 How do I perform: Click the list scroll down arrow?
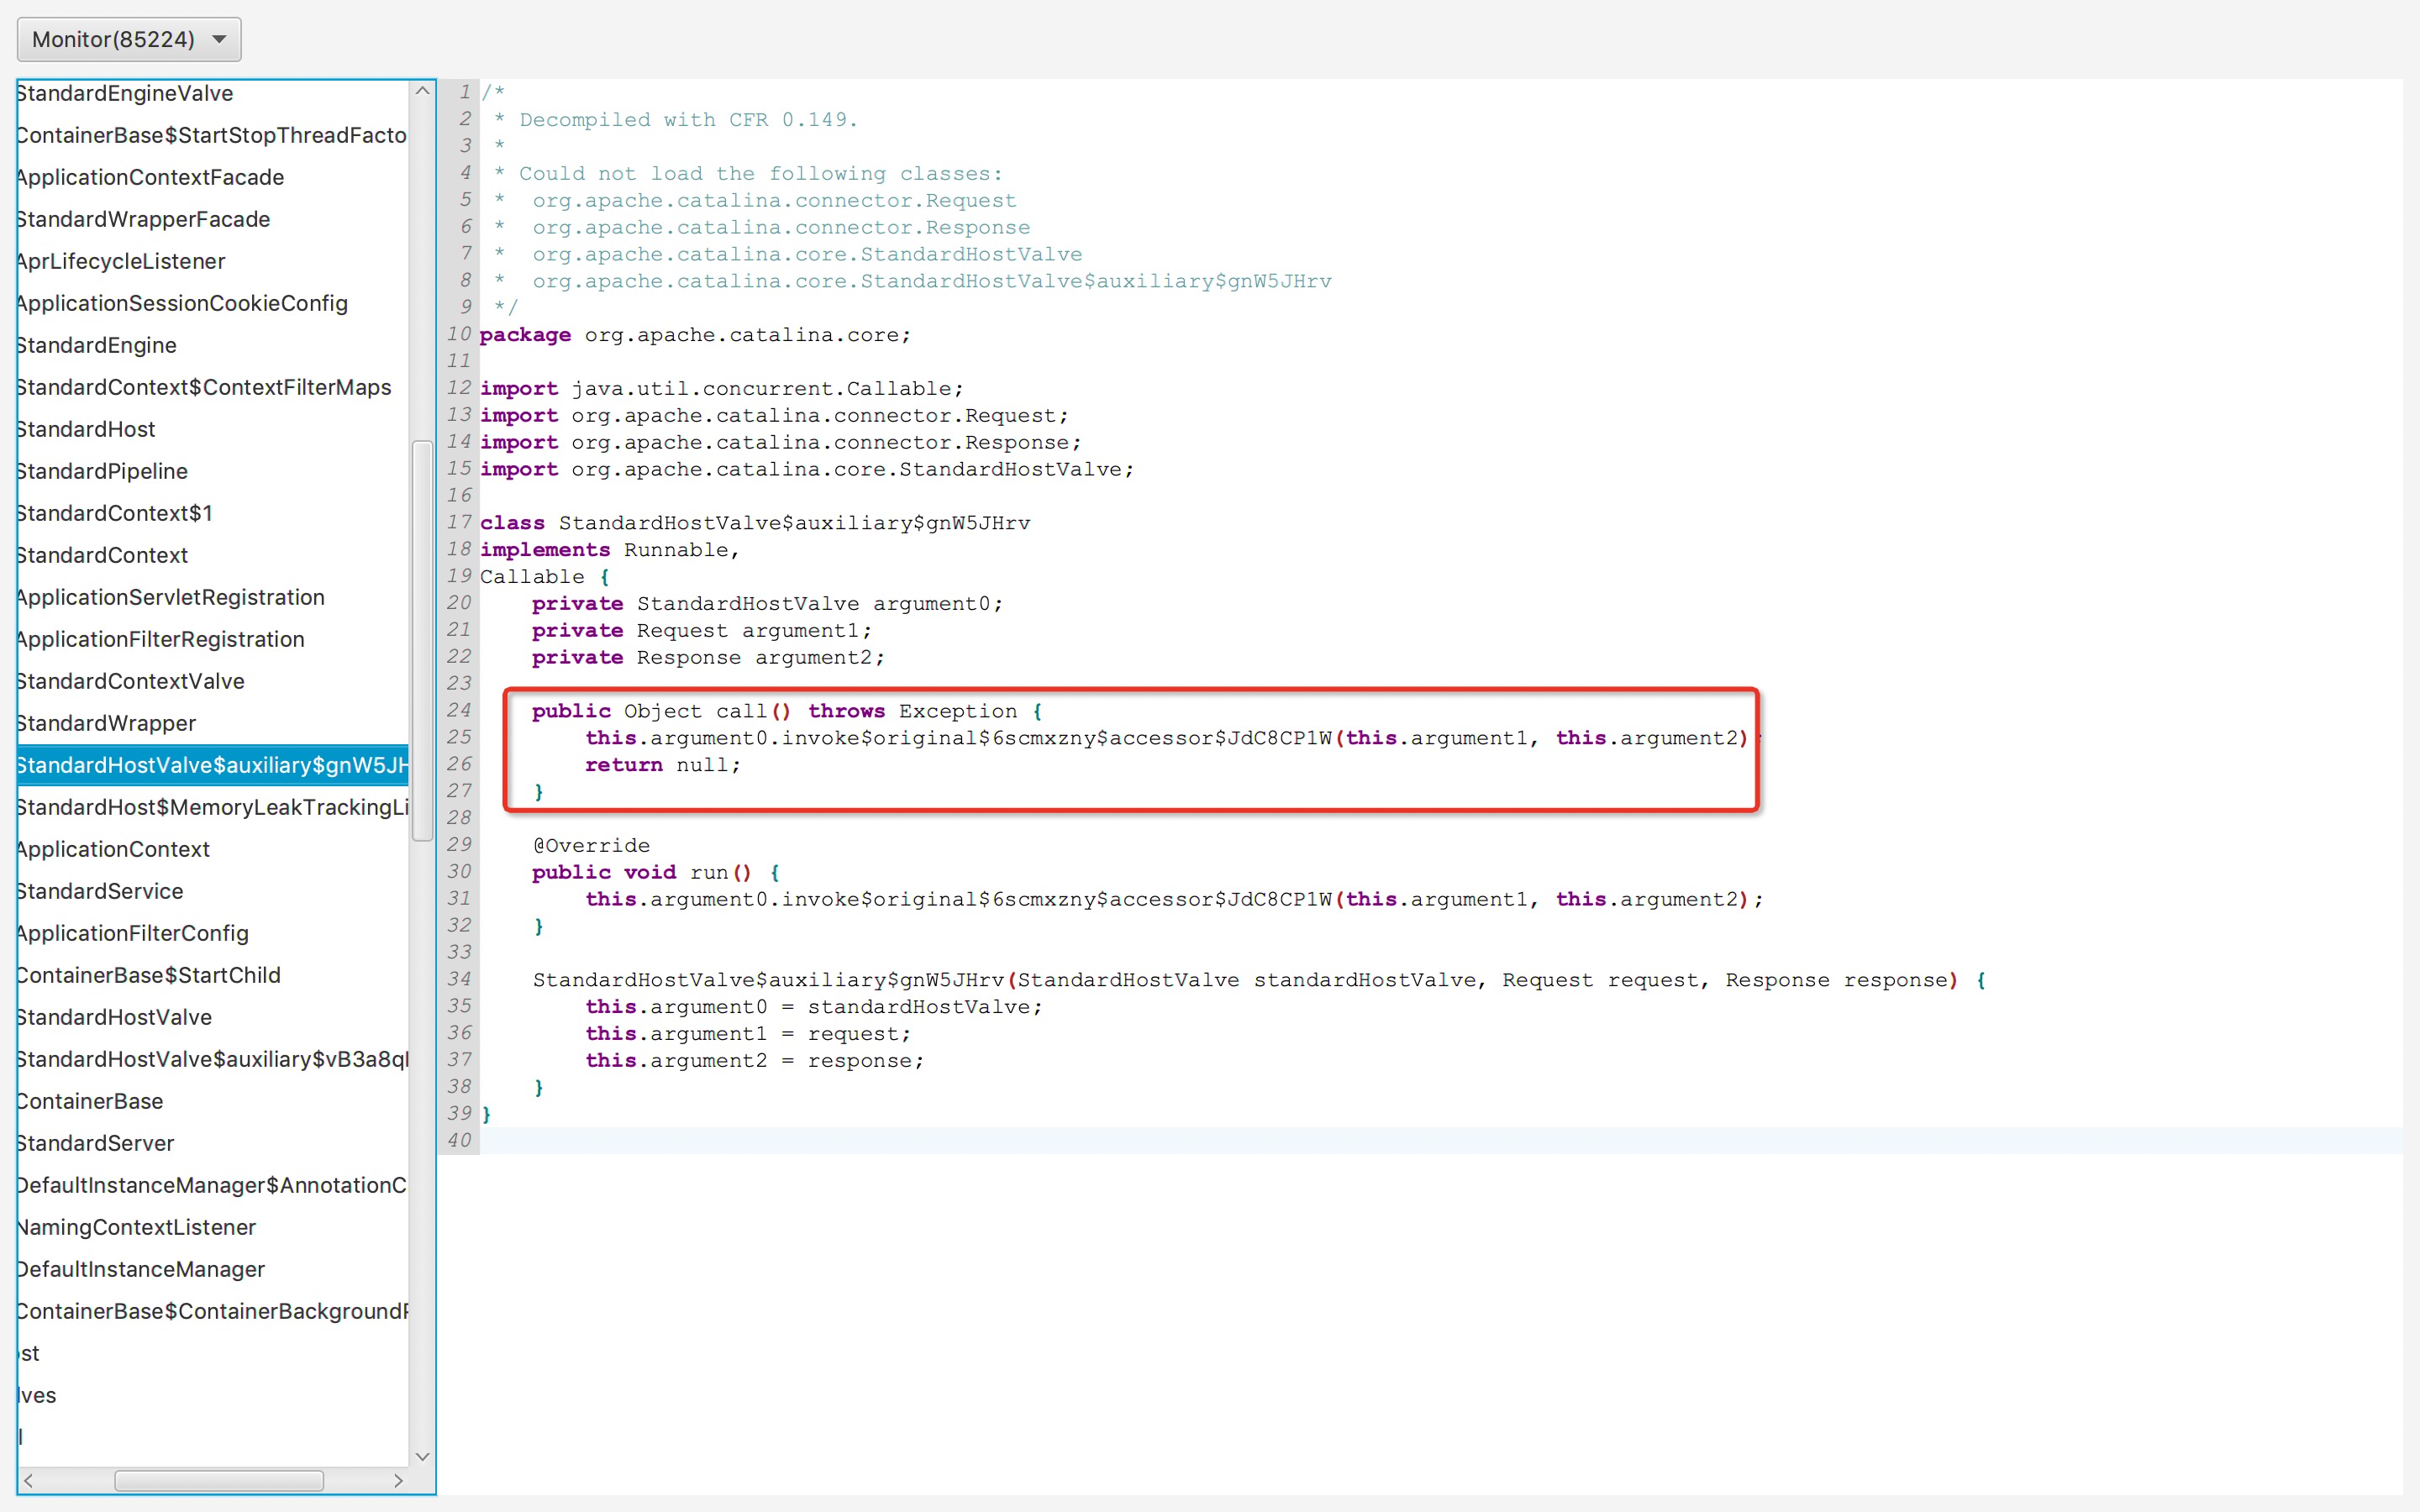(x=422, y=1456)
